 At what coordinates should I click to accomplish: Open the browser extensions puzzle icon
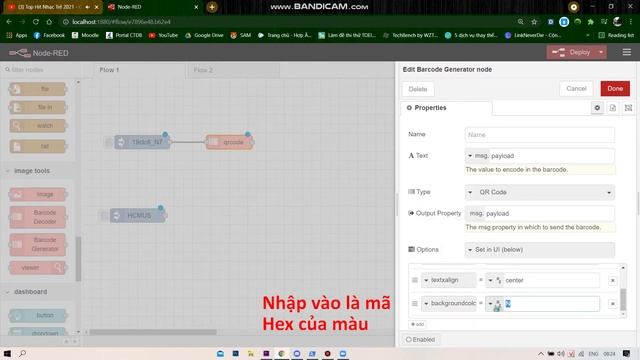[591, 22]
